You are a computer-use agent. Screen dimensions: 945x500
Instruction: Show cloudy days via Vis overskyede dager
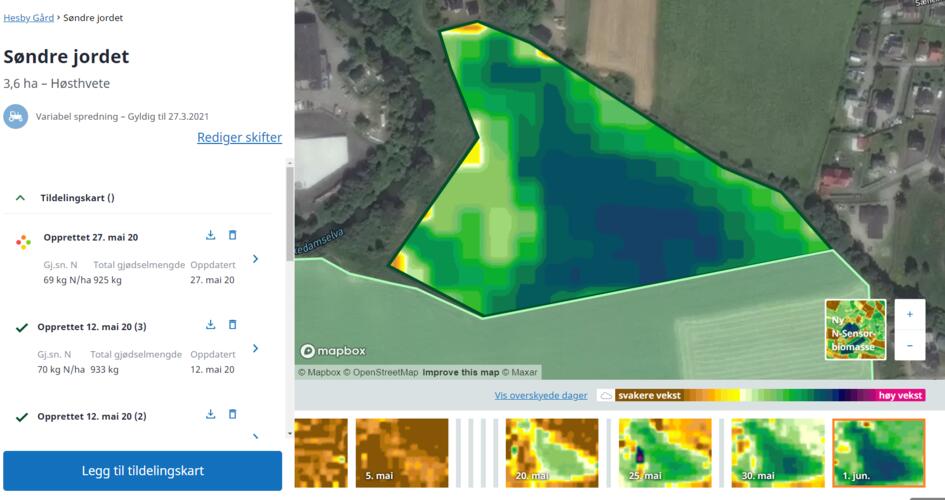541,396
